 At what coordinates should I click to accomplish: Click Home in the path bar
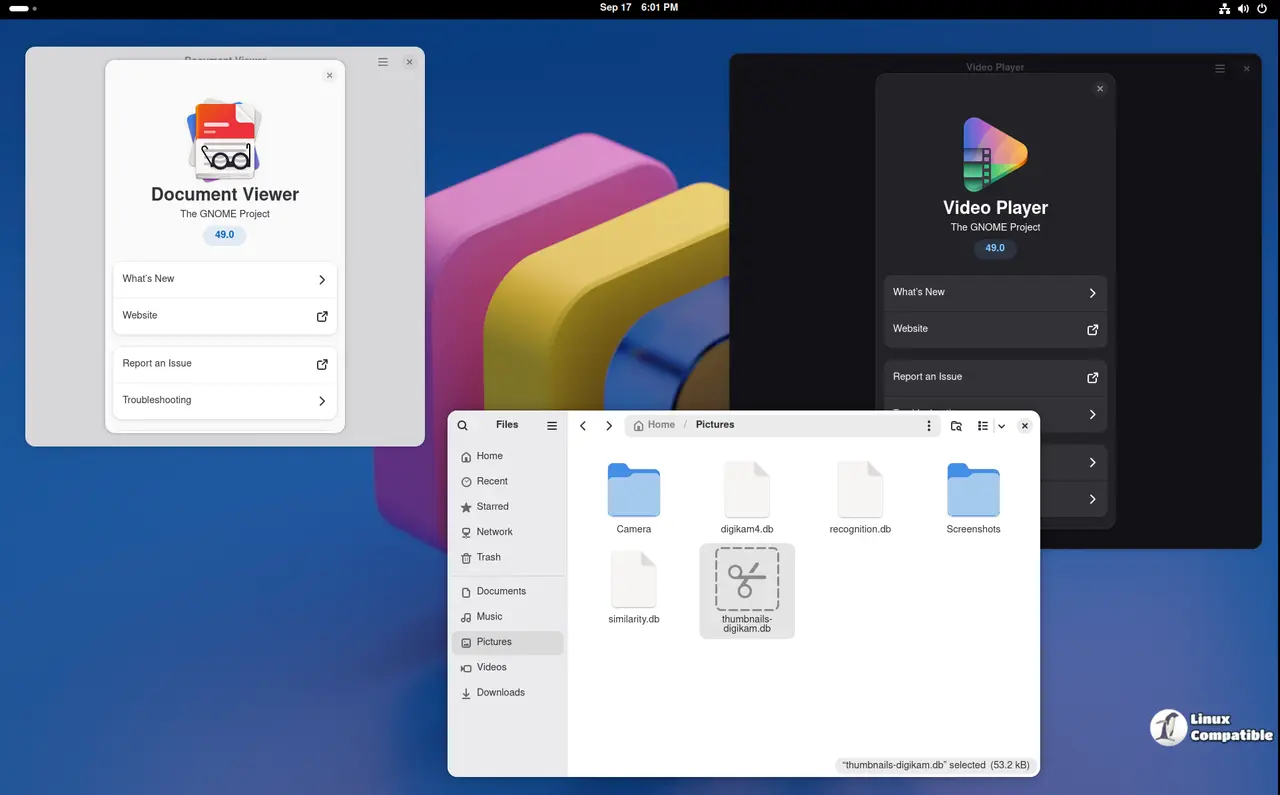(655, 425)
